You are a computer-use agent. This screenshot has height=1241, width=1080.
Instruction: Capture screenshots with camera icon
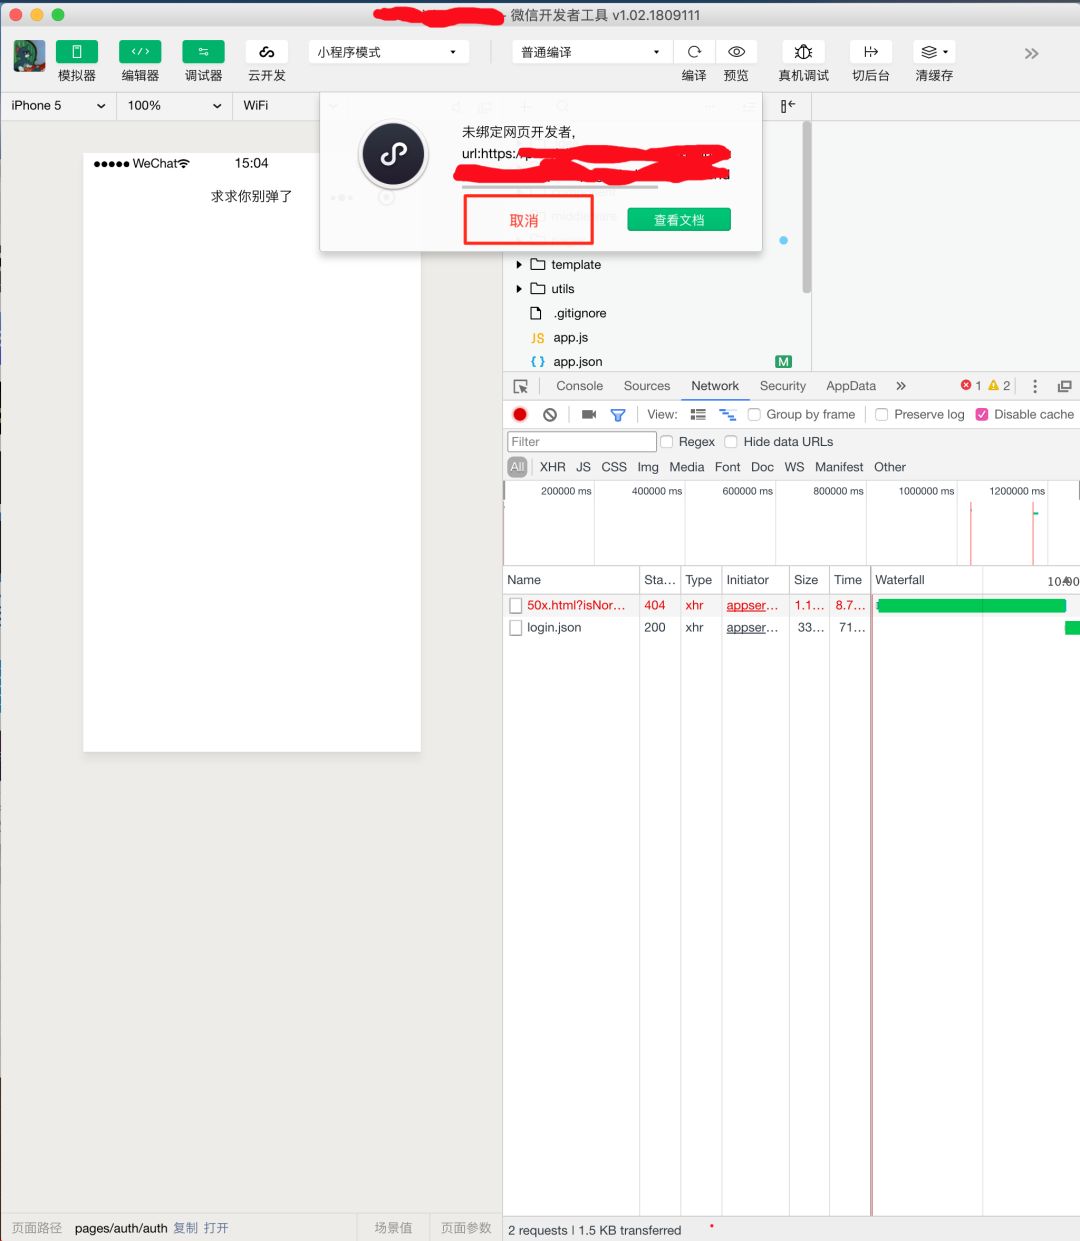589,414
